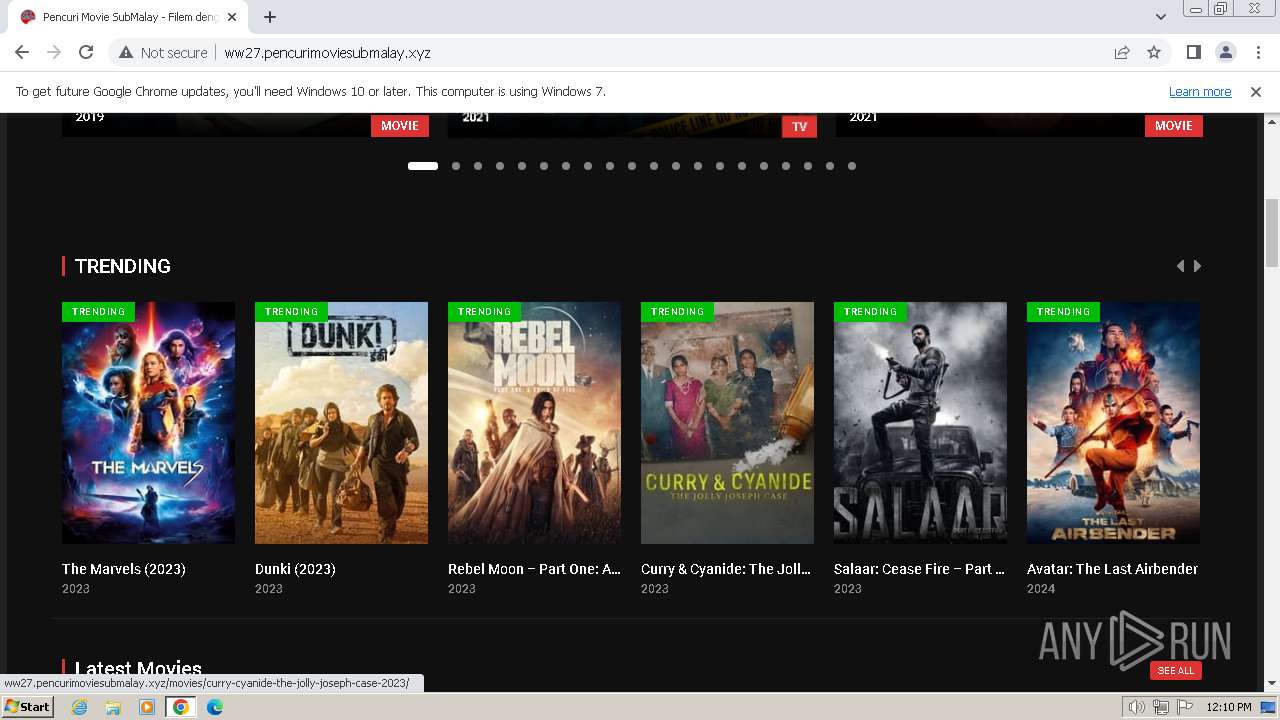Click the TRENDING badge on Dunki poster
Screen dimensions: 1280x720
coord(291,312)
